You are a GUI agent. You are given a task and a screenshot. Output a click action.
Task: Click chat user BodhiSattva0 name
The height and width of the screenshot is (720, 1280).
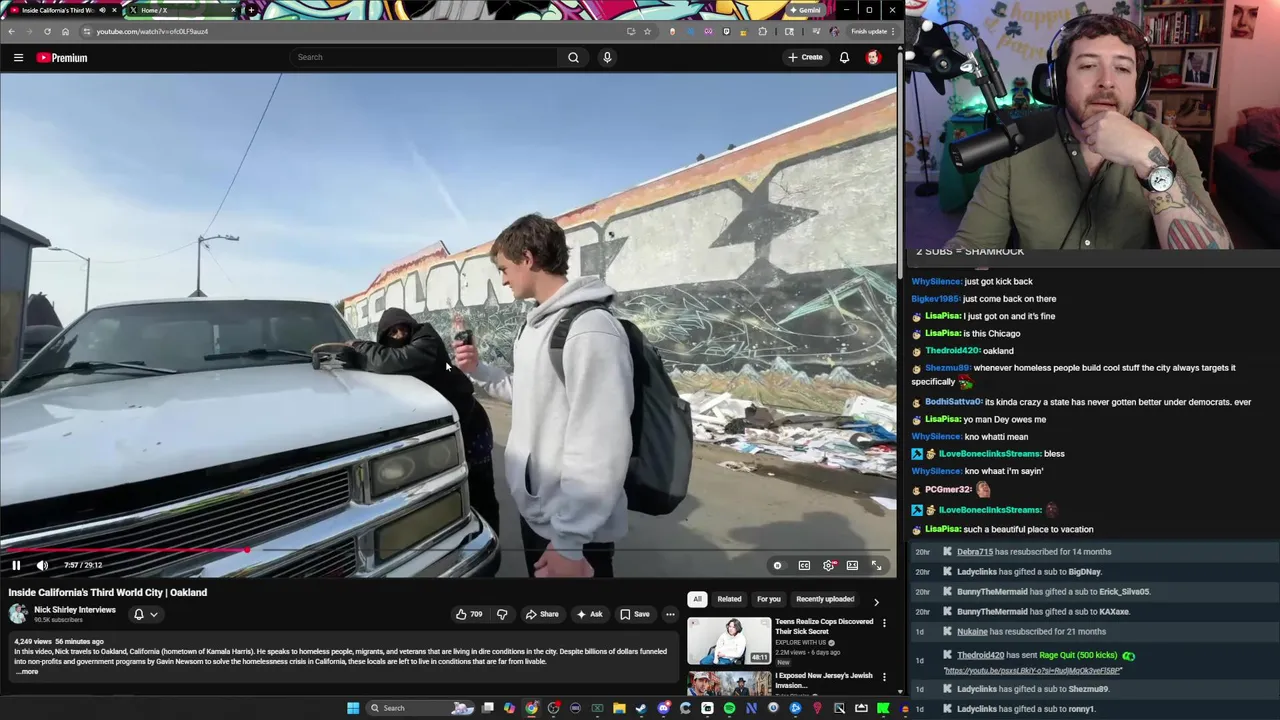tap(953, 402)
